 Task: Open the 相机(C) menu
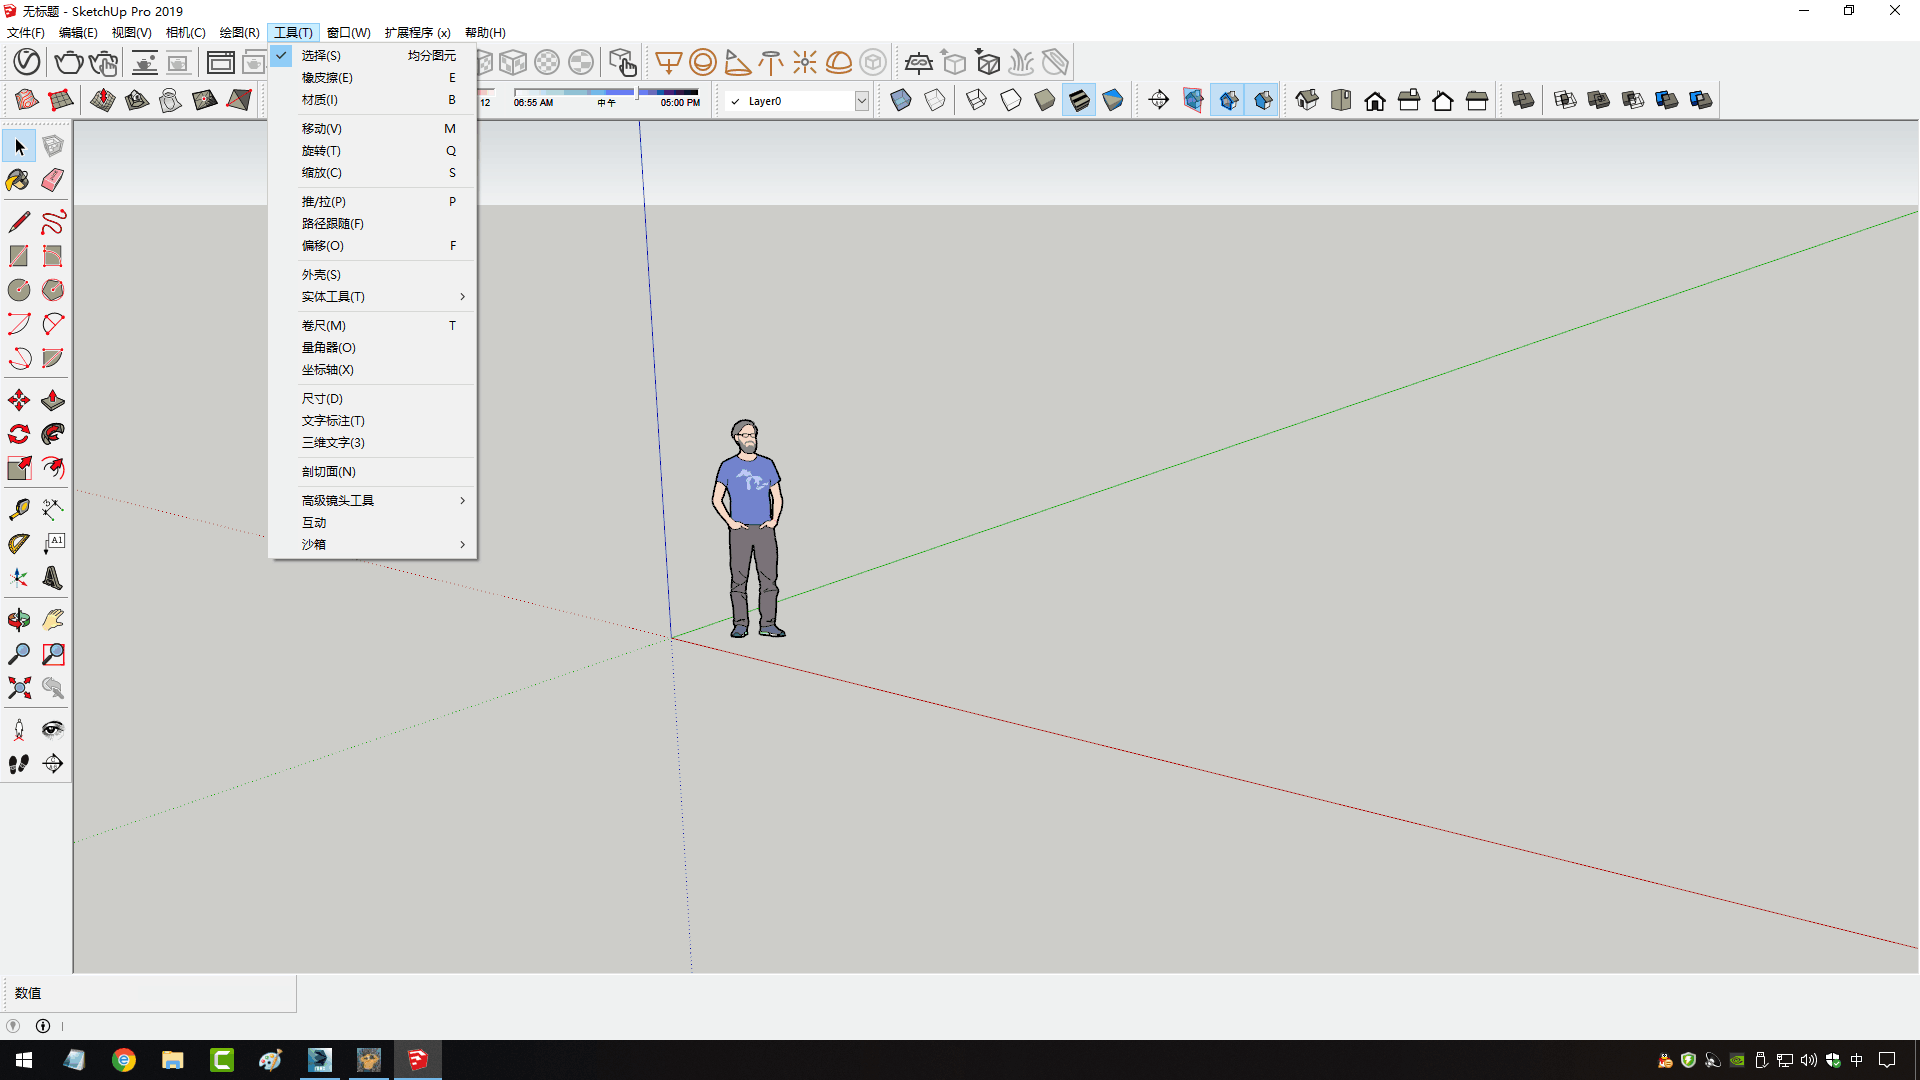pos(185,32)
